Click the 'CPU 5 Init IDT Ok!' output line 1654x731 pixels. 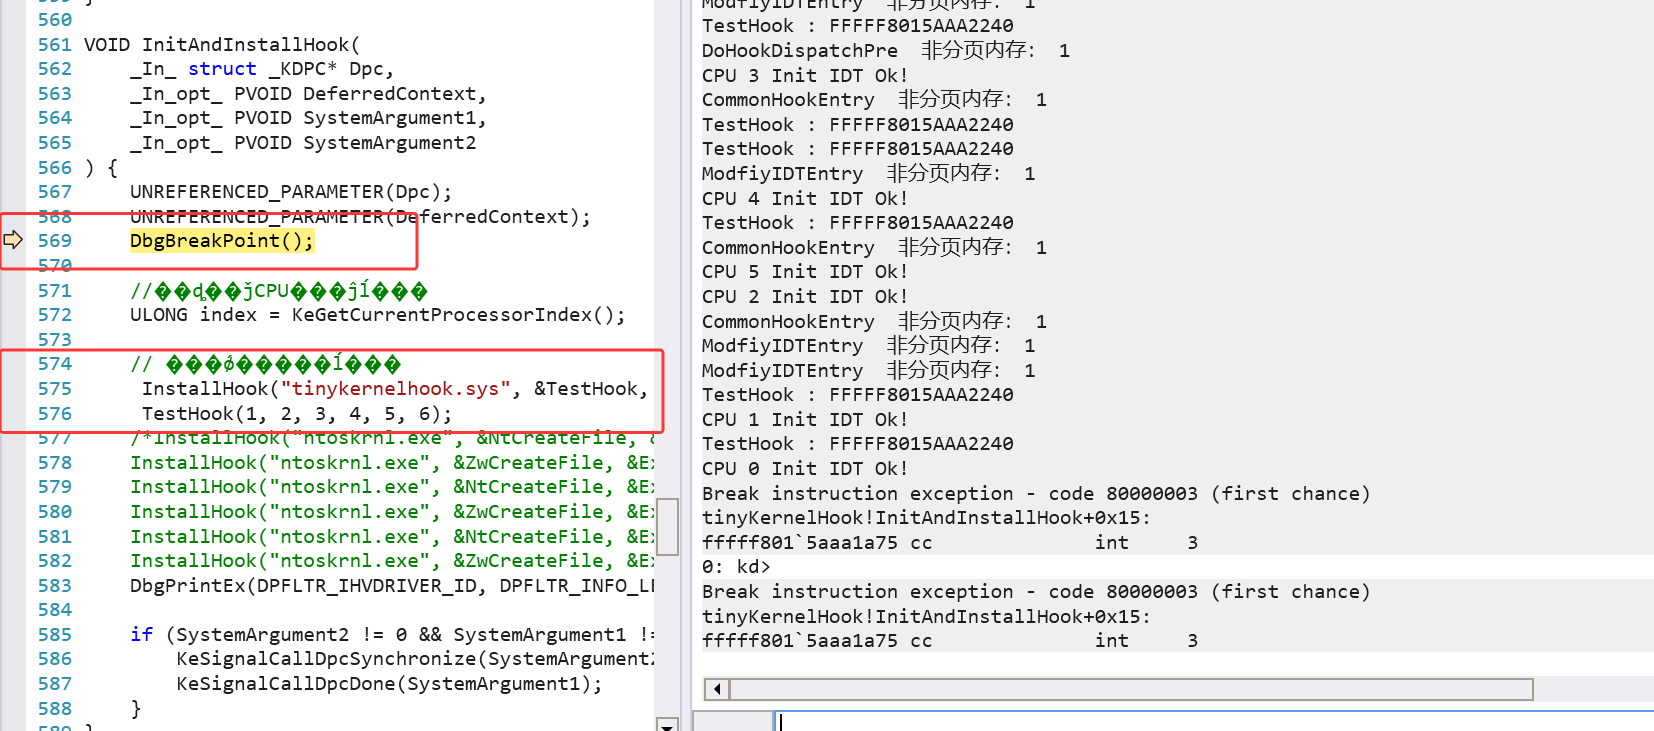click(x=805, y=272)
